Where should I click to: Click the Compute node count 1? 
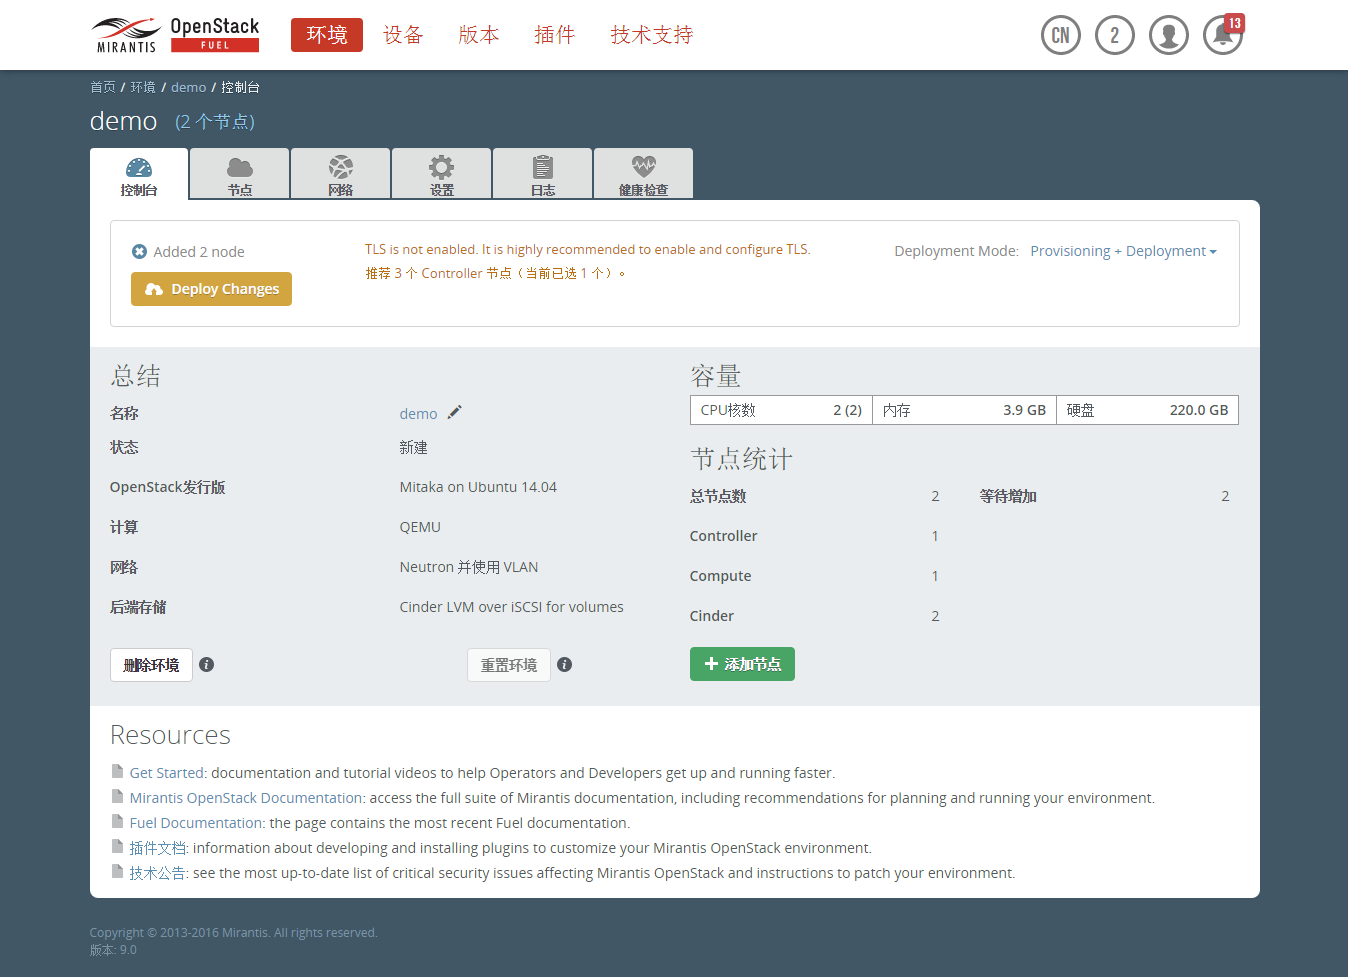(935, 576)
